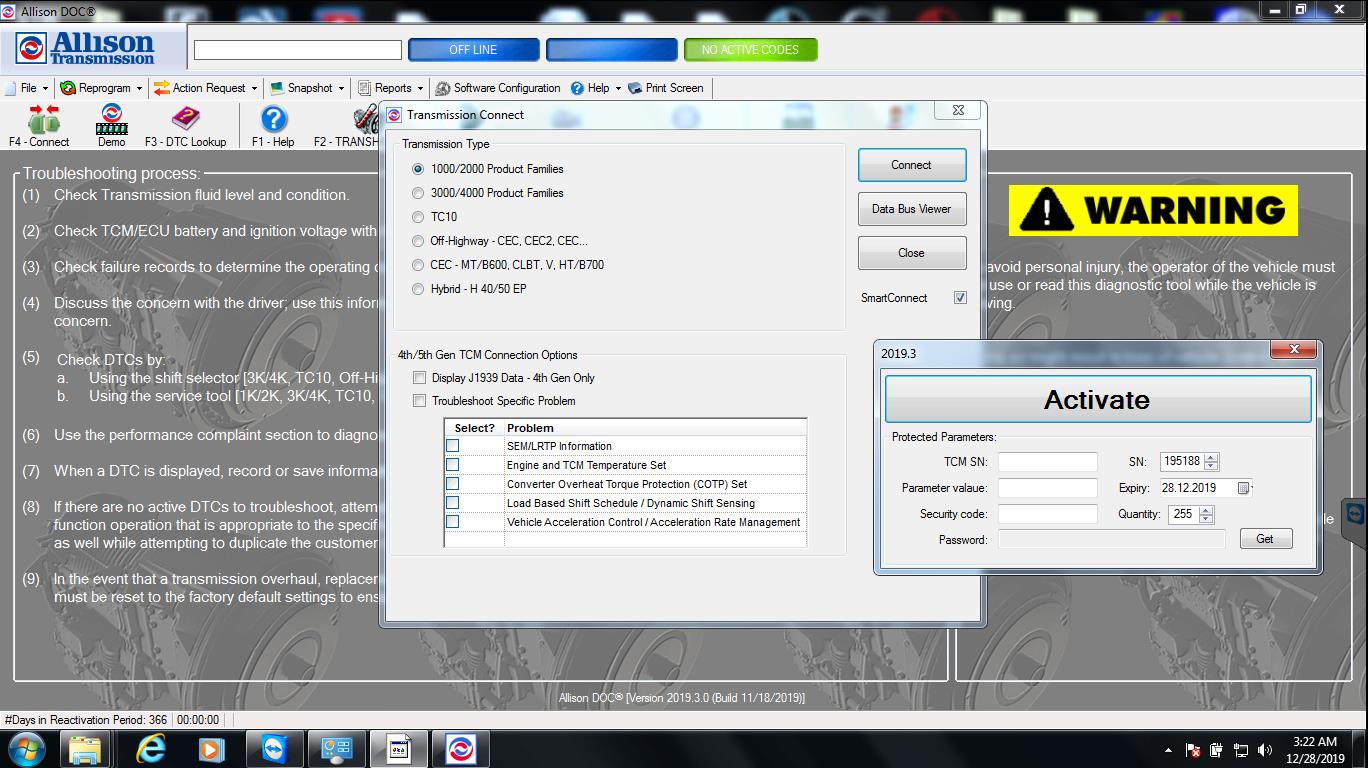Click the large Activate button
This screenshot has height=768, width=1368.
click(x=1097, y=400)
